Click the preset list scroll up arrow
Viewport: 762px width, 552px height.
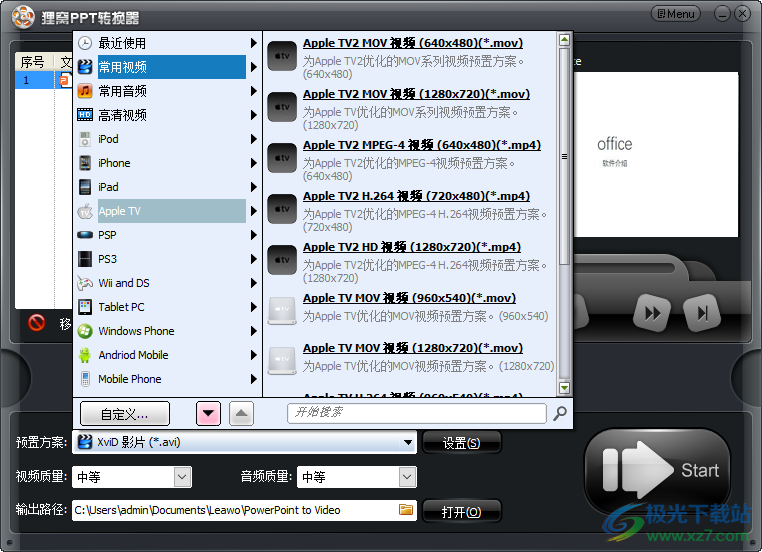(x=564, y=39)
